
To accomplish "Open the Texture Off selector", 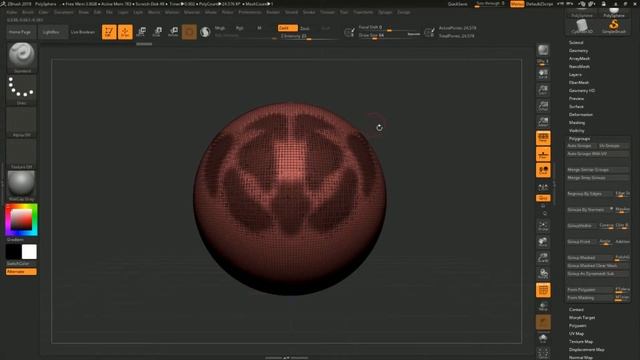I will pos(21,153).
